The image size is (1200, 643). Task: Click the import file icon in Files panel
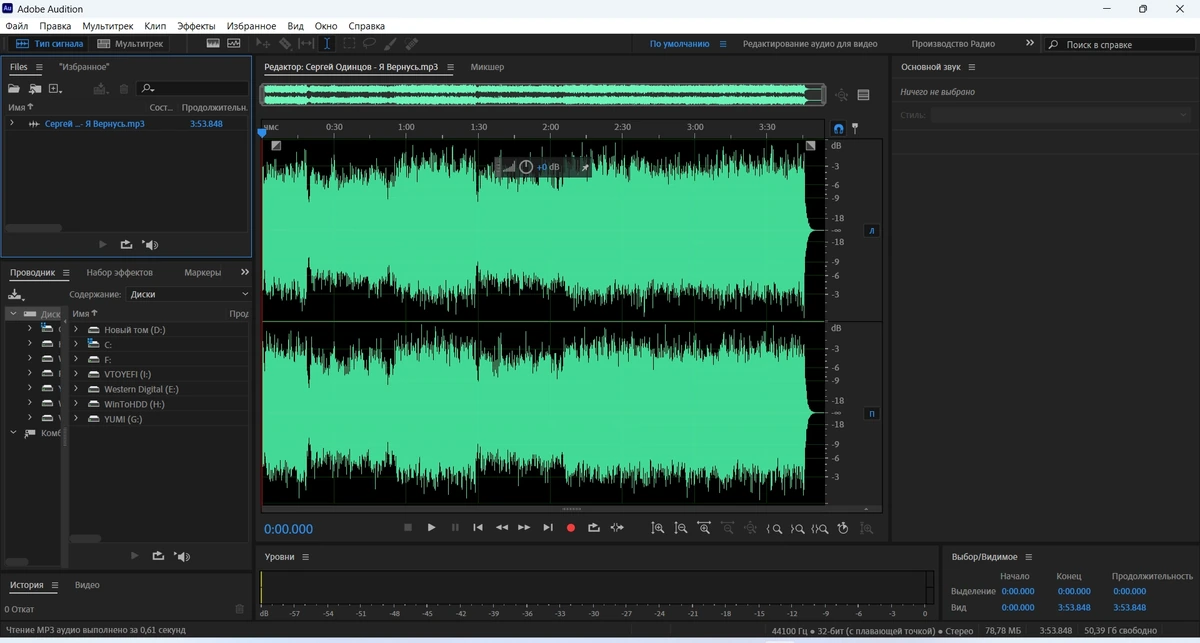point(35,89)
